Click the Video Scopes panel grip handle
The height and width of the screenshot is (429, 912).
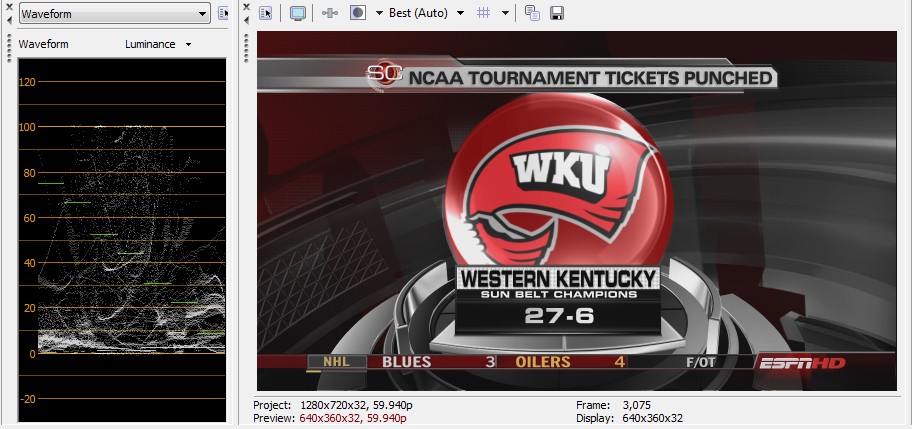tap(9, 48)
